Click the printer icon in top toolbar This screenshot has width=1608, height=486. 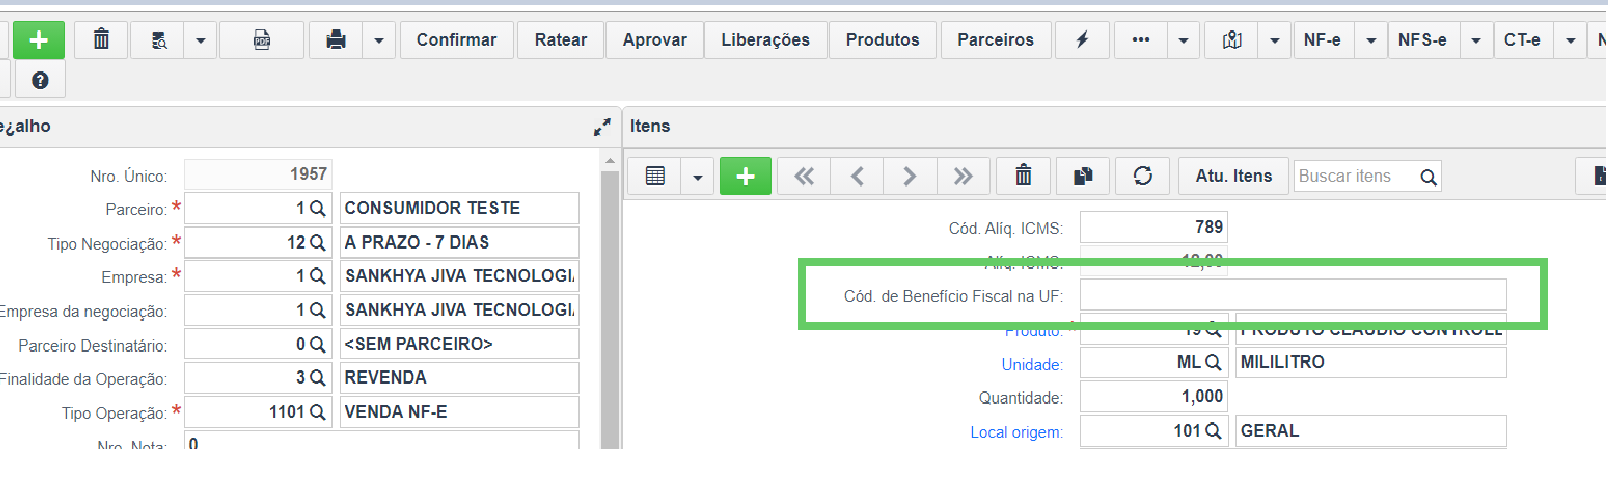336,40
